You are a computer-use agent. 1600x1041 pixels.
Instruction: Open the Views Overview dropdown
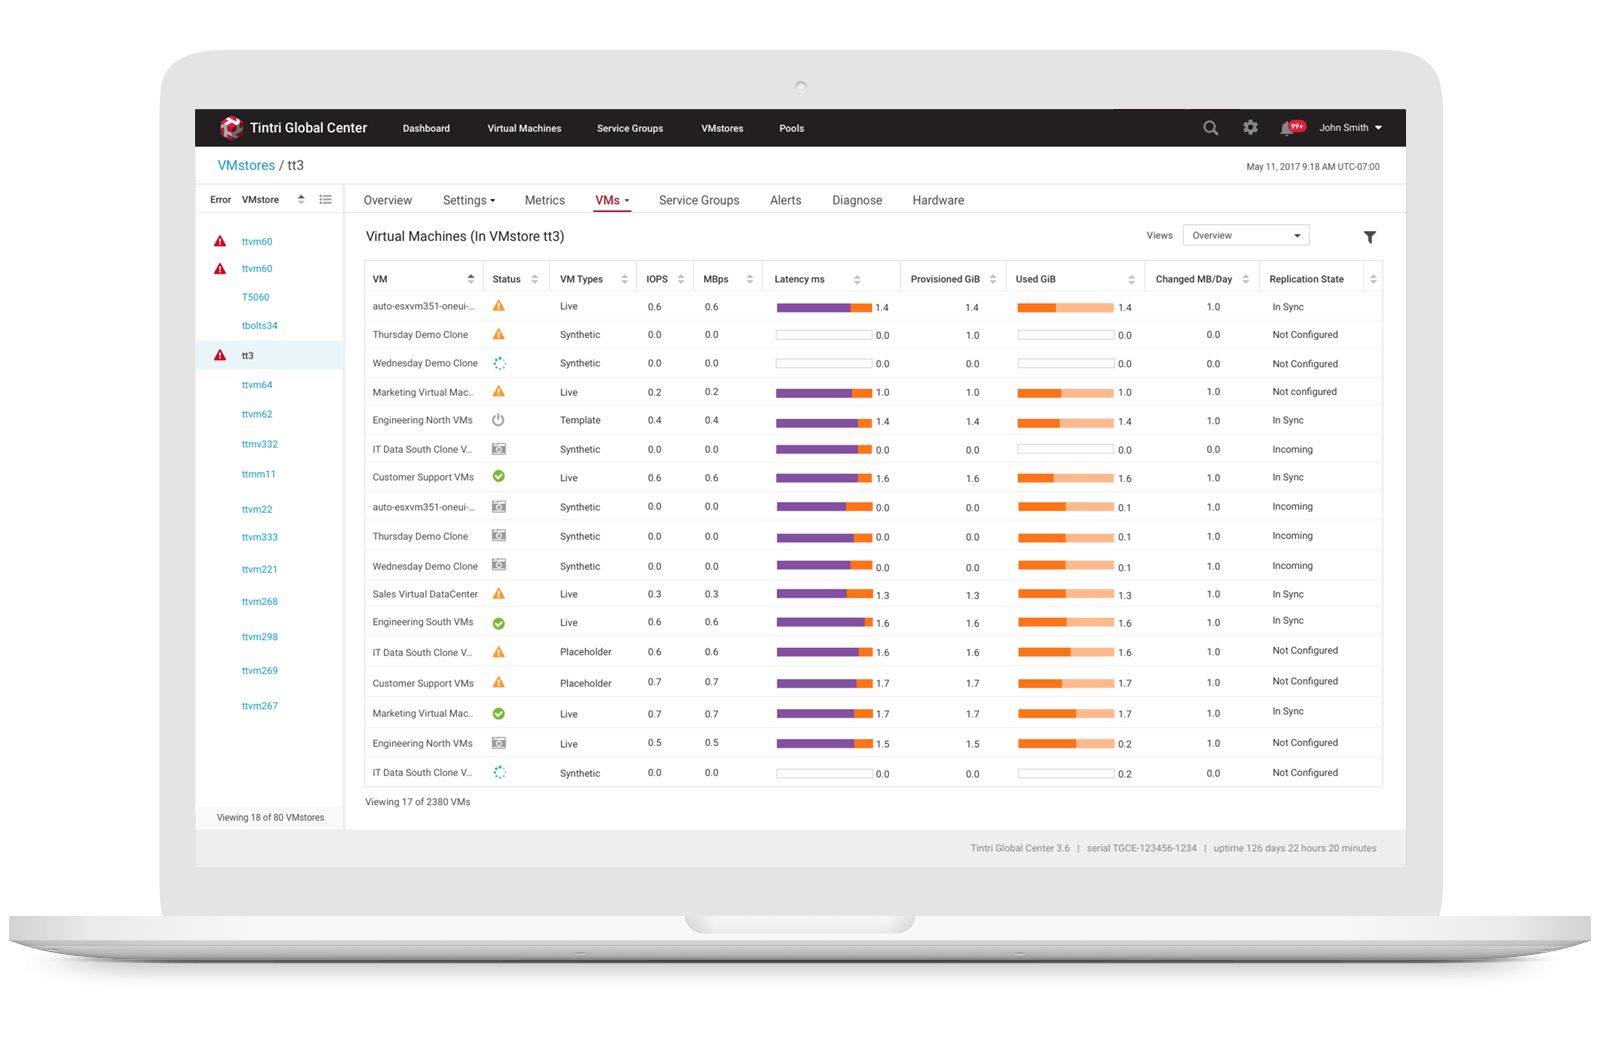click(1246, 236)
